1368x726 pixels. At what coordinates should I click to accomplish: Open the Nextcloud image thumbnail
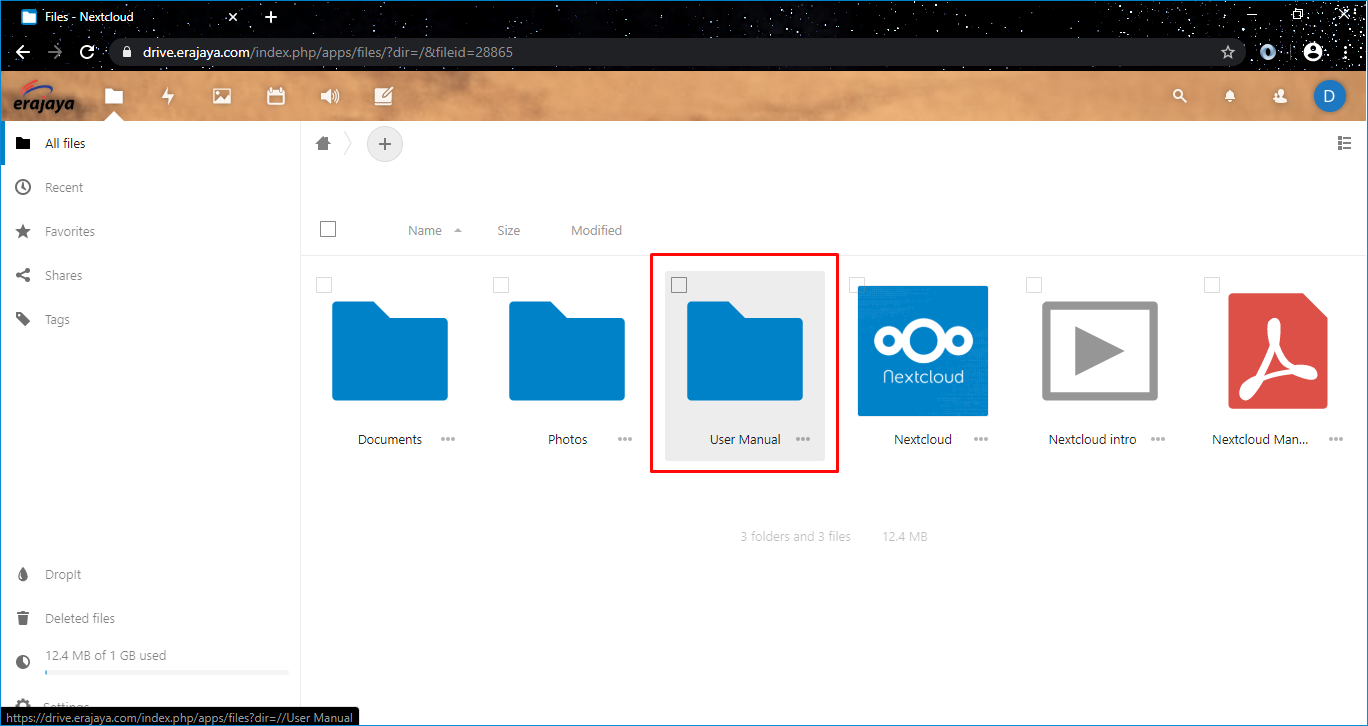(923, 351)
